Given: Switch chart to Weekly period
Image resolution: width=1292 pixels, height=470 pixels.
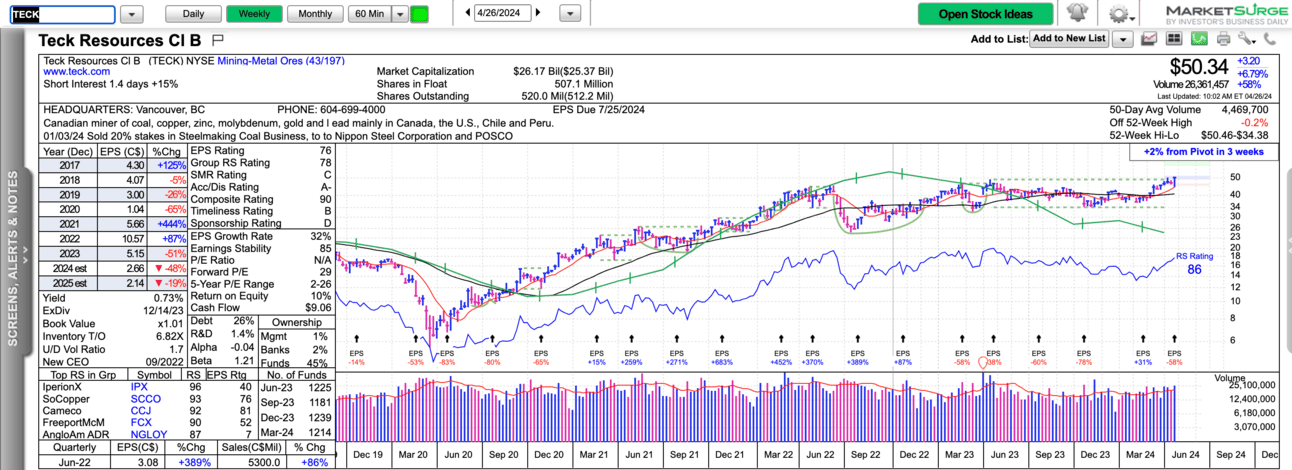Looking at the screenshot, I should click(x=254, y=14).
